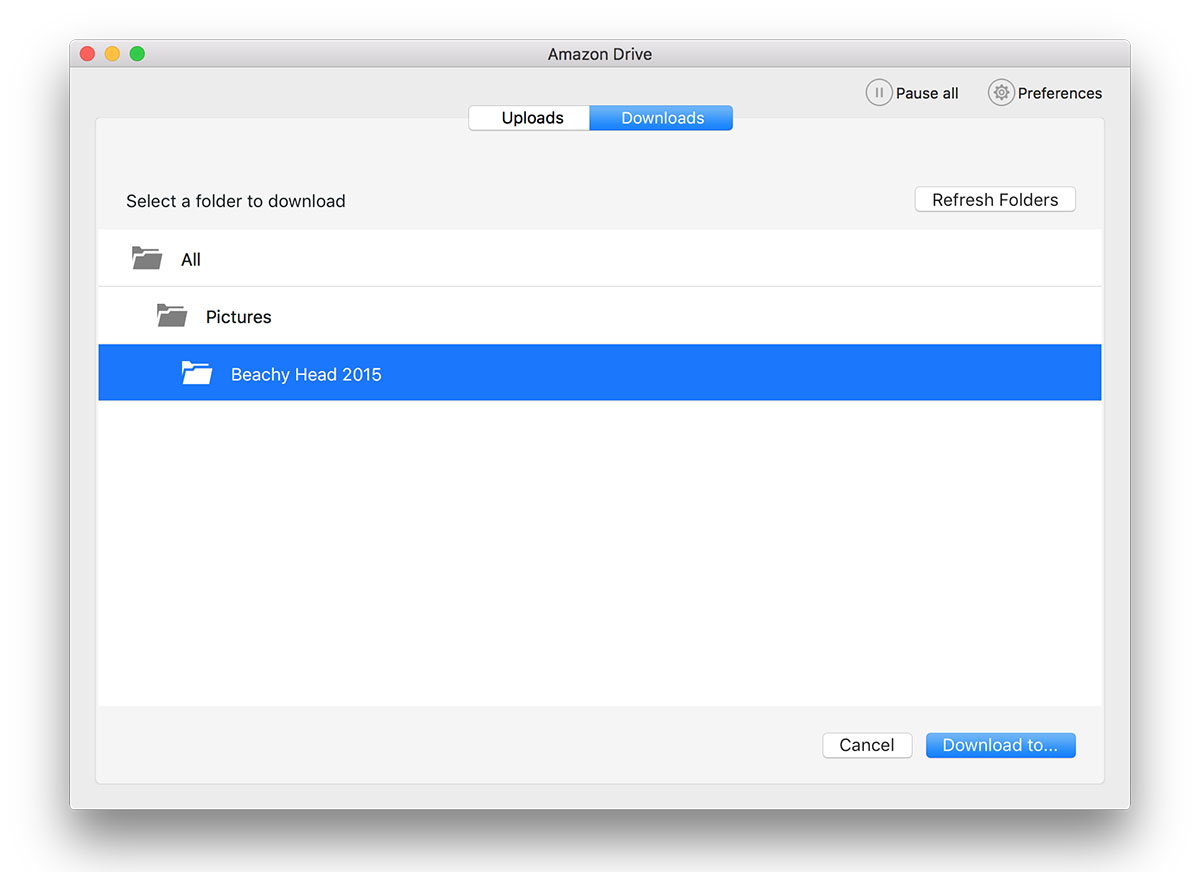Select the All folder name
Image resolution: width=1200 pixels, height=872 pixels.
(x=191, y=260)
